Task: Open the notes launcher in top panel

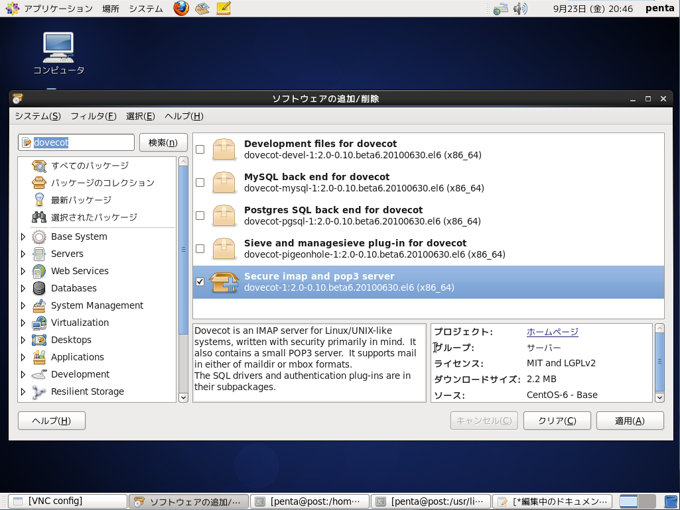Action: click(x=223, y=8)
